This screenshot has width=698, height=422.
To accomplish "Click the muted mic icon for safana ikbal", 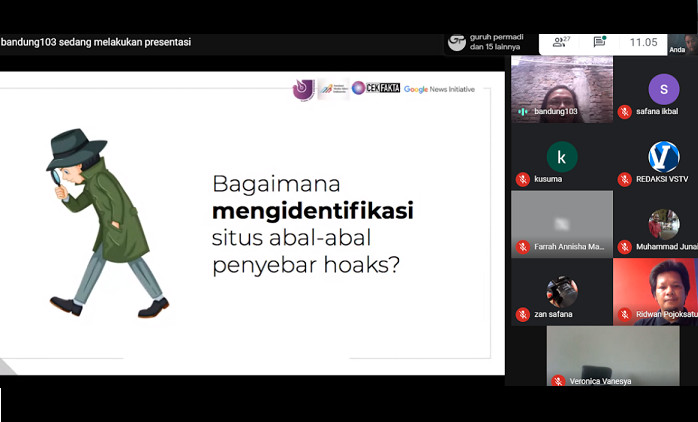I will [624, 112].
